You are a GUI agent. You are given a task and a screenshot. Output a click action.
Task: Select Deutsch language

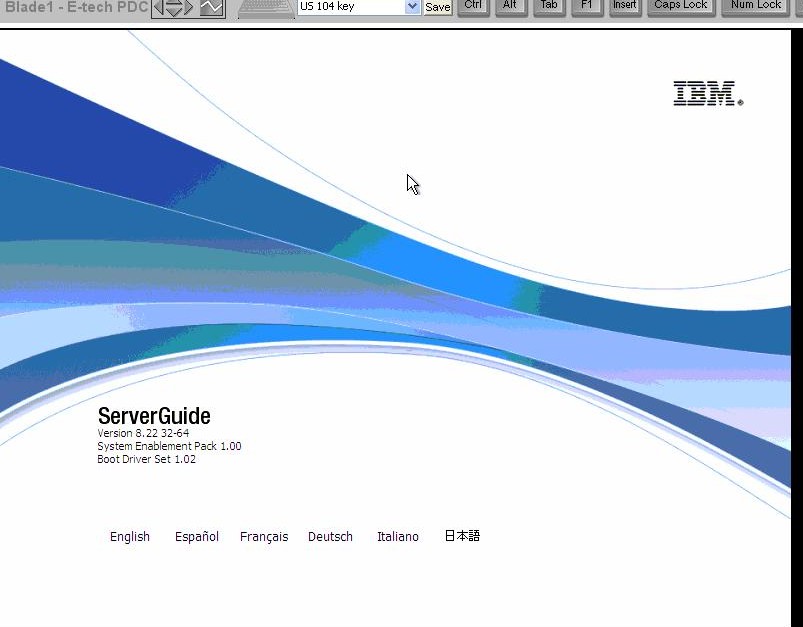[330, 536]
